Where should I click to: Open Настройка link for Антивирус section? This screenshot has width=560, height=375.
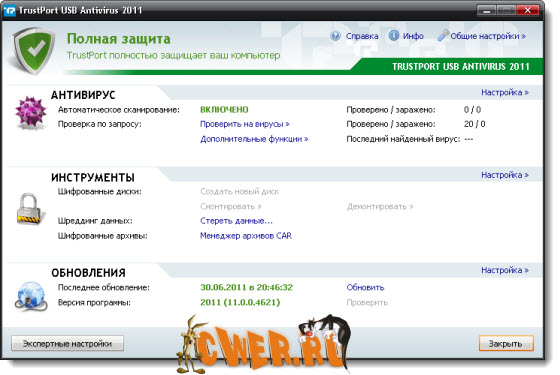[505, 92]
